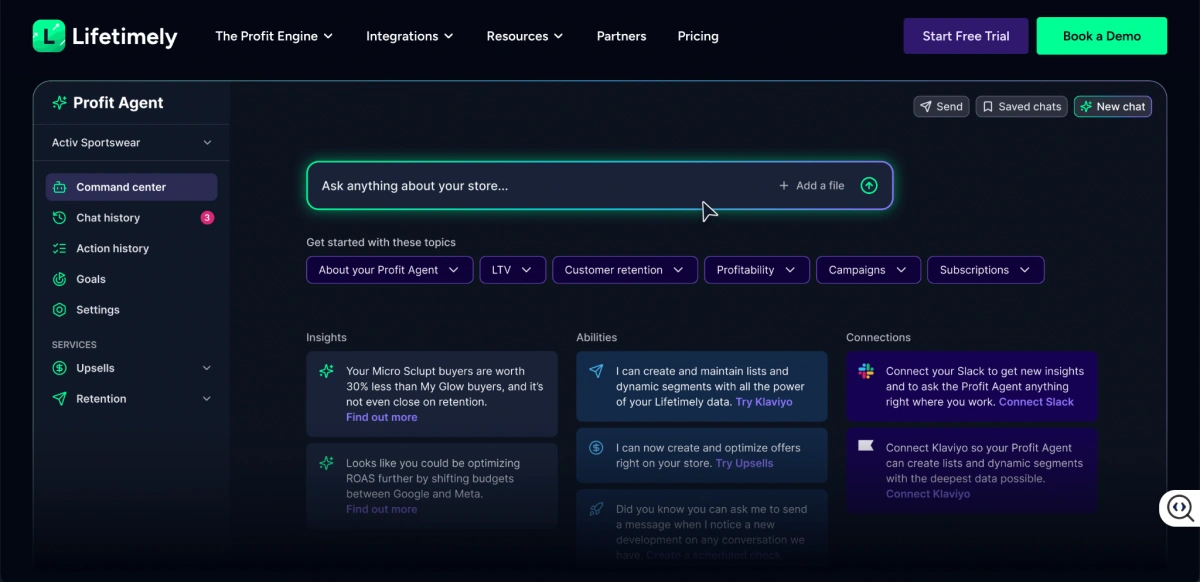Open the Resources nav menu
The height and width of the screenshot is (582, 1200).
point(525,36)
